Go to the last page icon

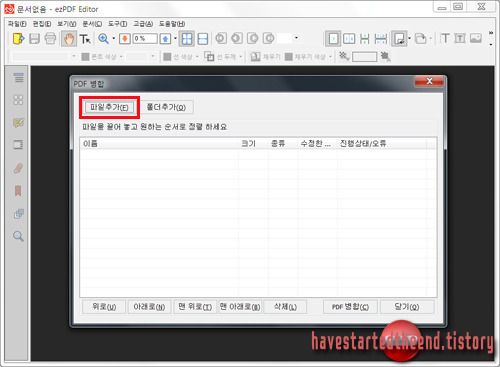(x=269, y=38)
